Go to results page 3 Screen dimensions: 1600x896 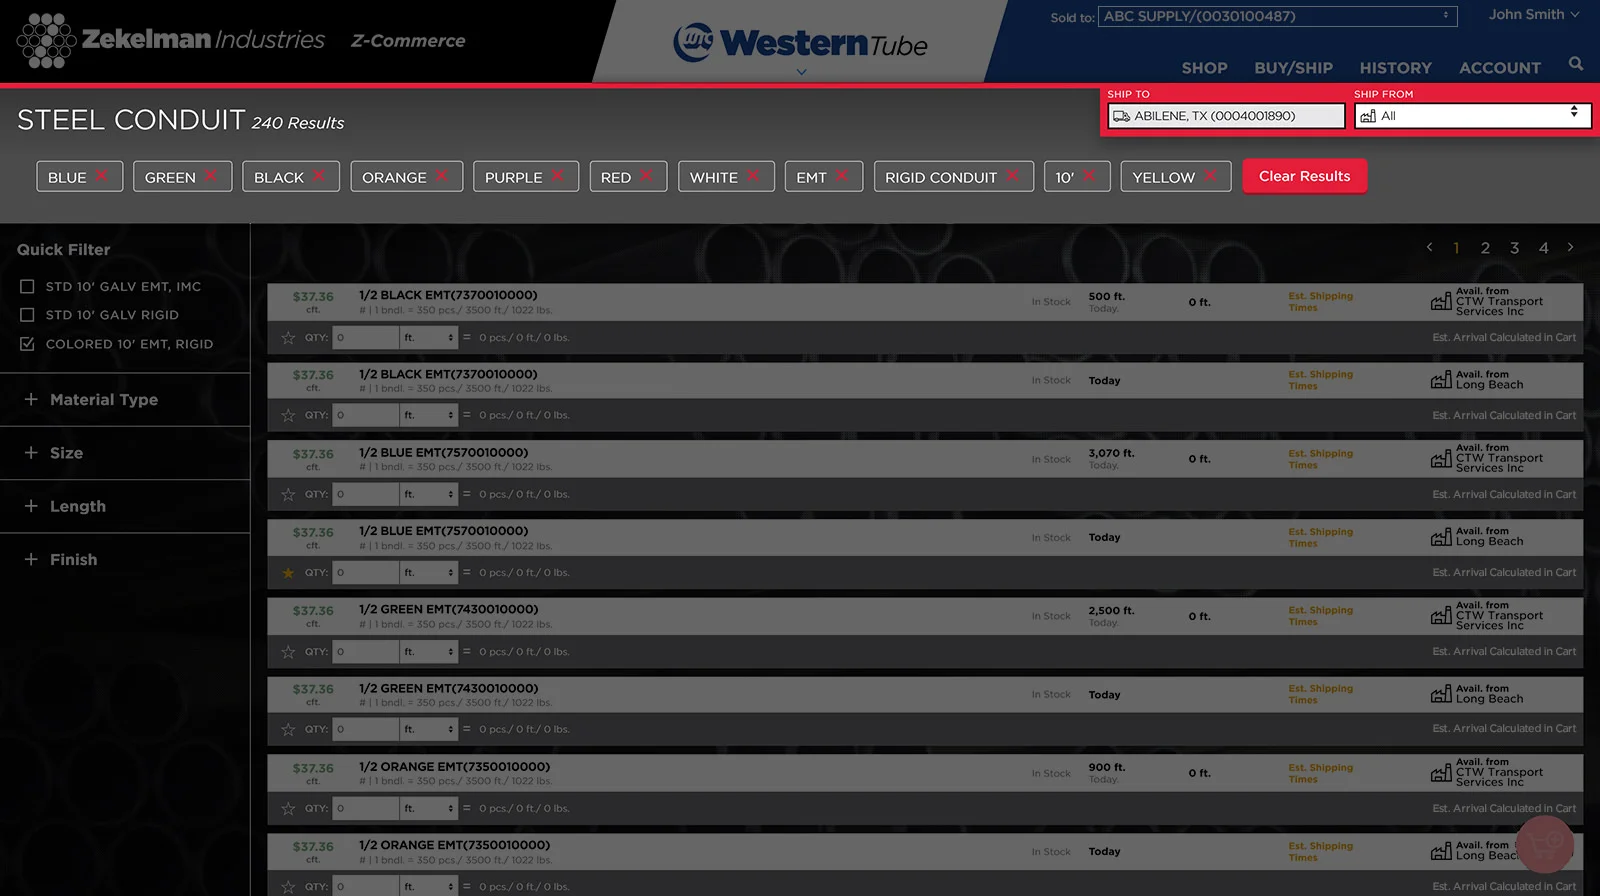point(1514,248)
